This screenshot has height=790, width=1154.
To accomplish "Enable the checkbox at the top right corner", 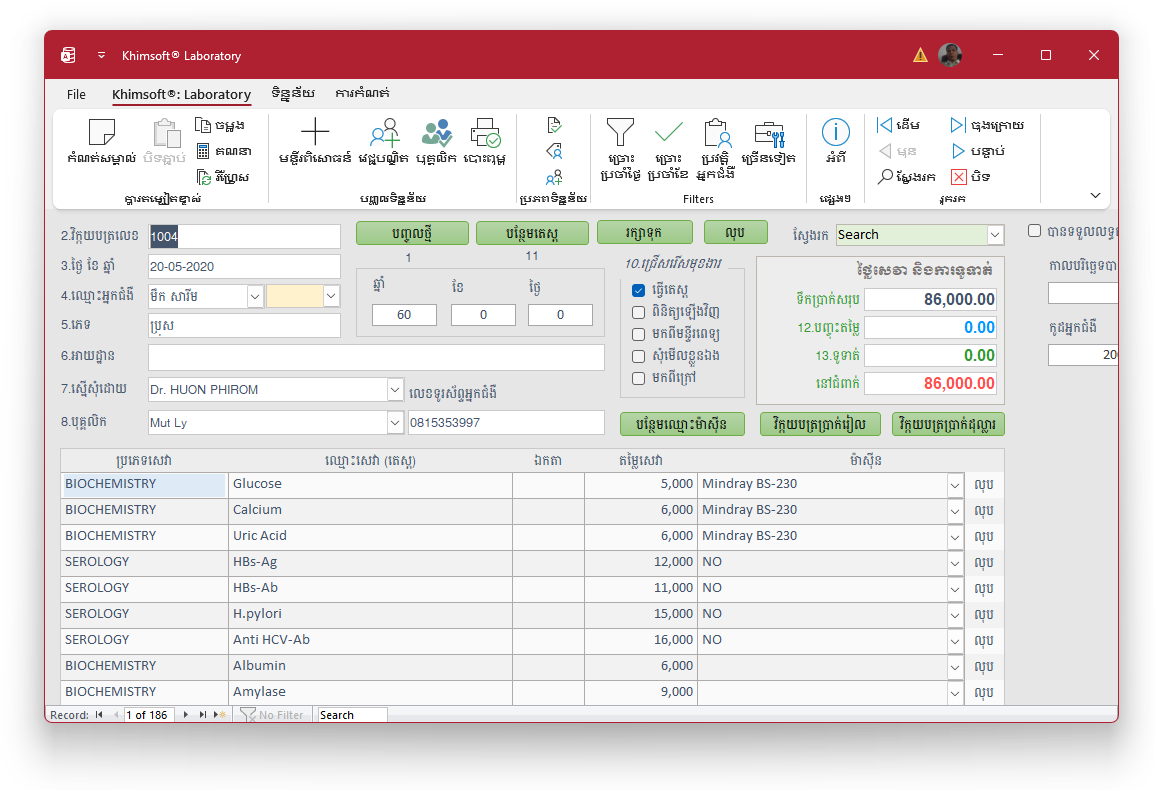I will pyautogui.click(x=1035, y=230).
